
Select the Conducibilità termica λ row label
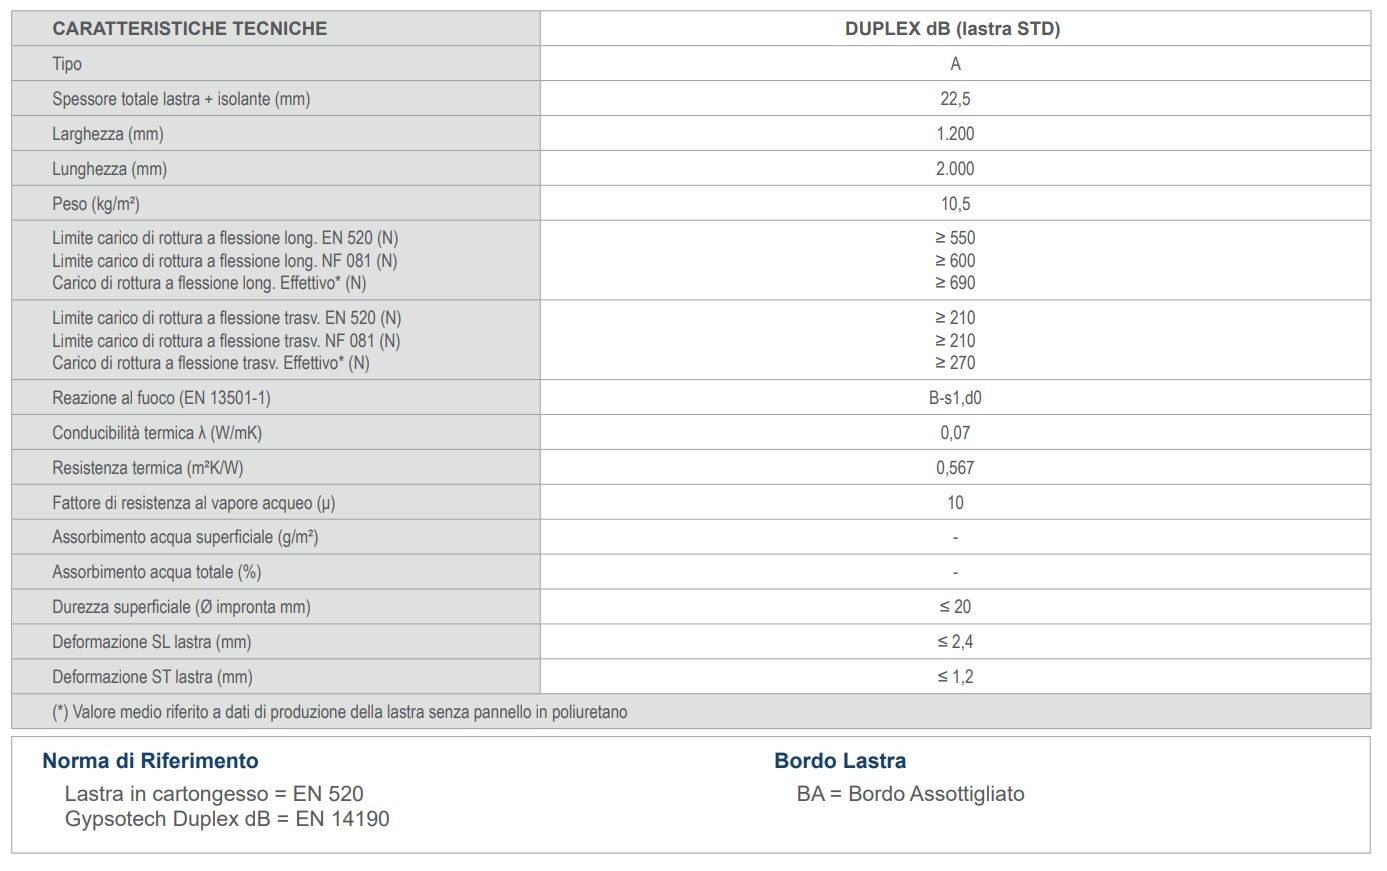(157, 433)
